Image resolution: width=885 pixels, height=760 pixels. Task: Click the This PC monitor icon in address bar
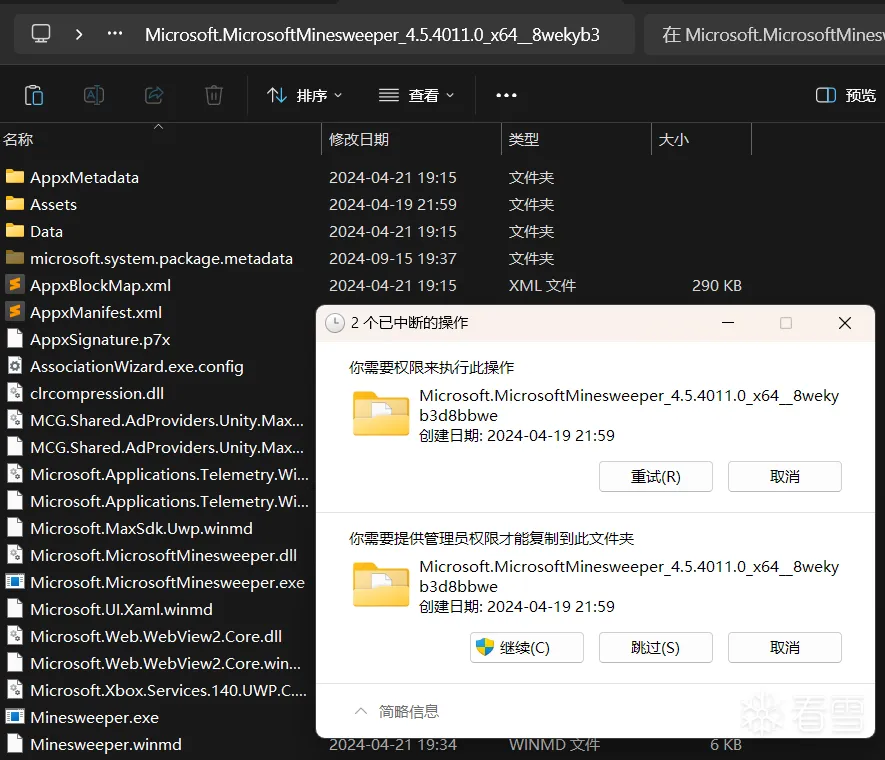coord(41,34)
